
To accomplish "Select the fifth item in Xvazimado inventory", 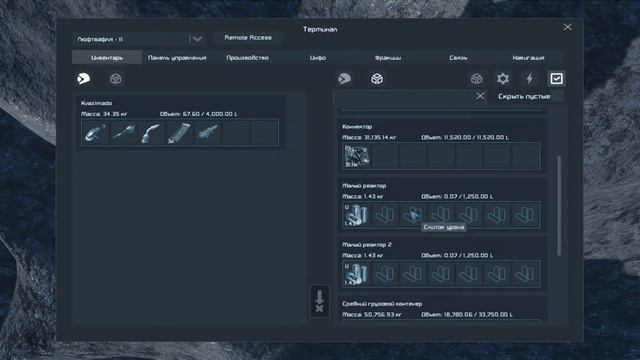I will 208,132.
